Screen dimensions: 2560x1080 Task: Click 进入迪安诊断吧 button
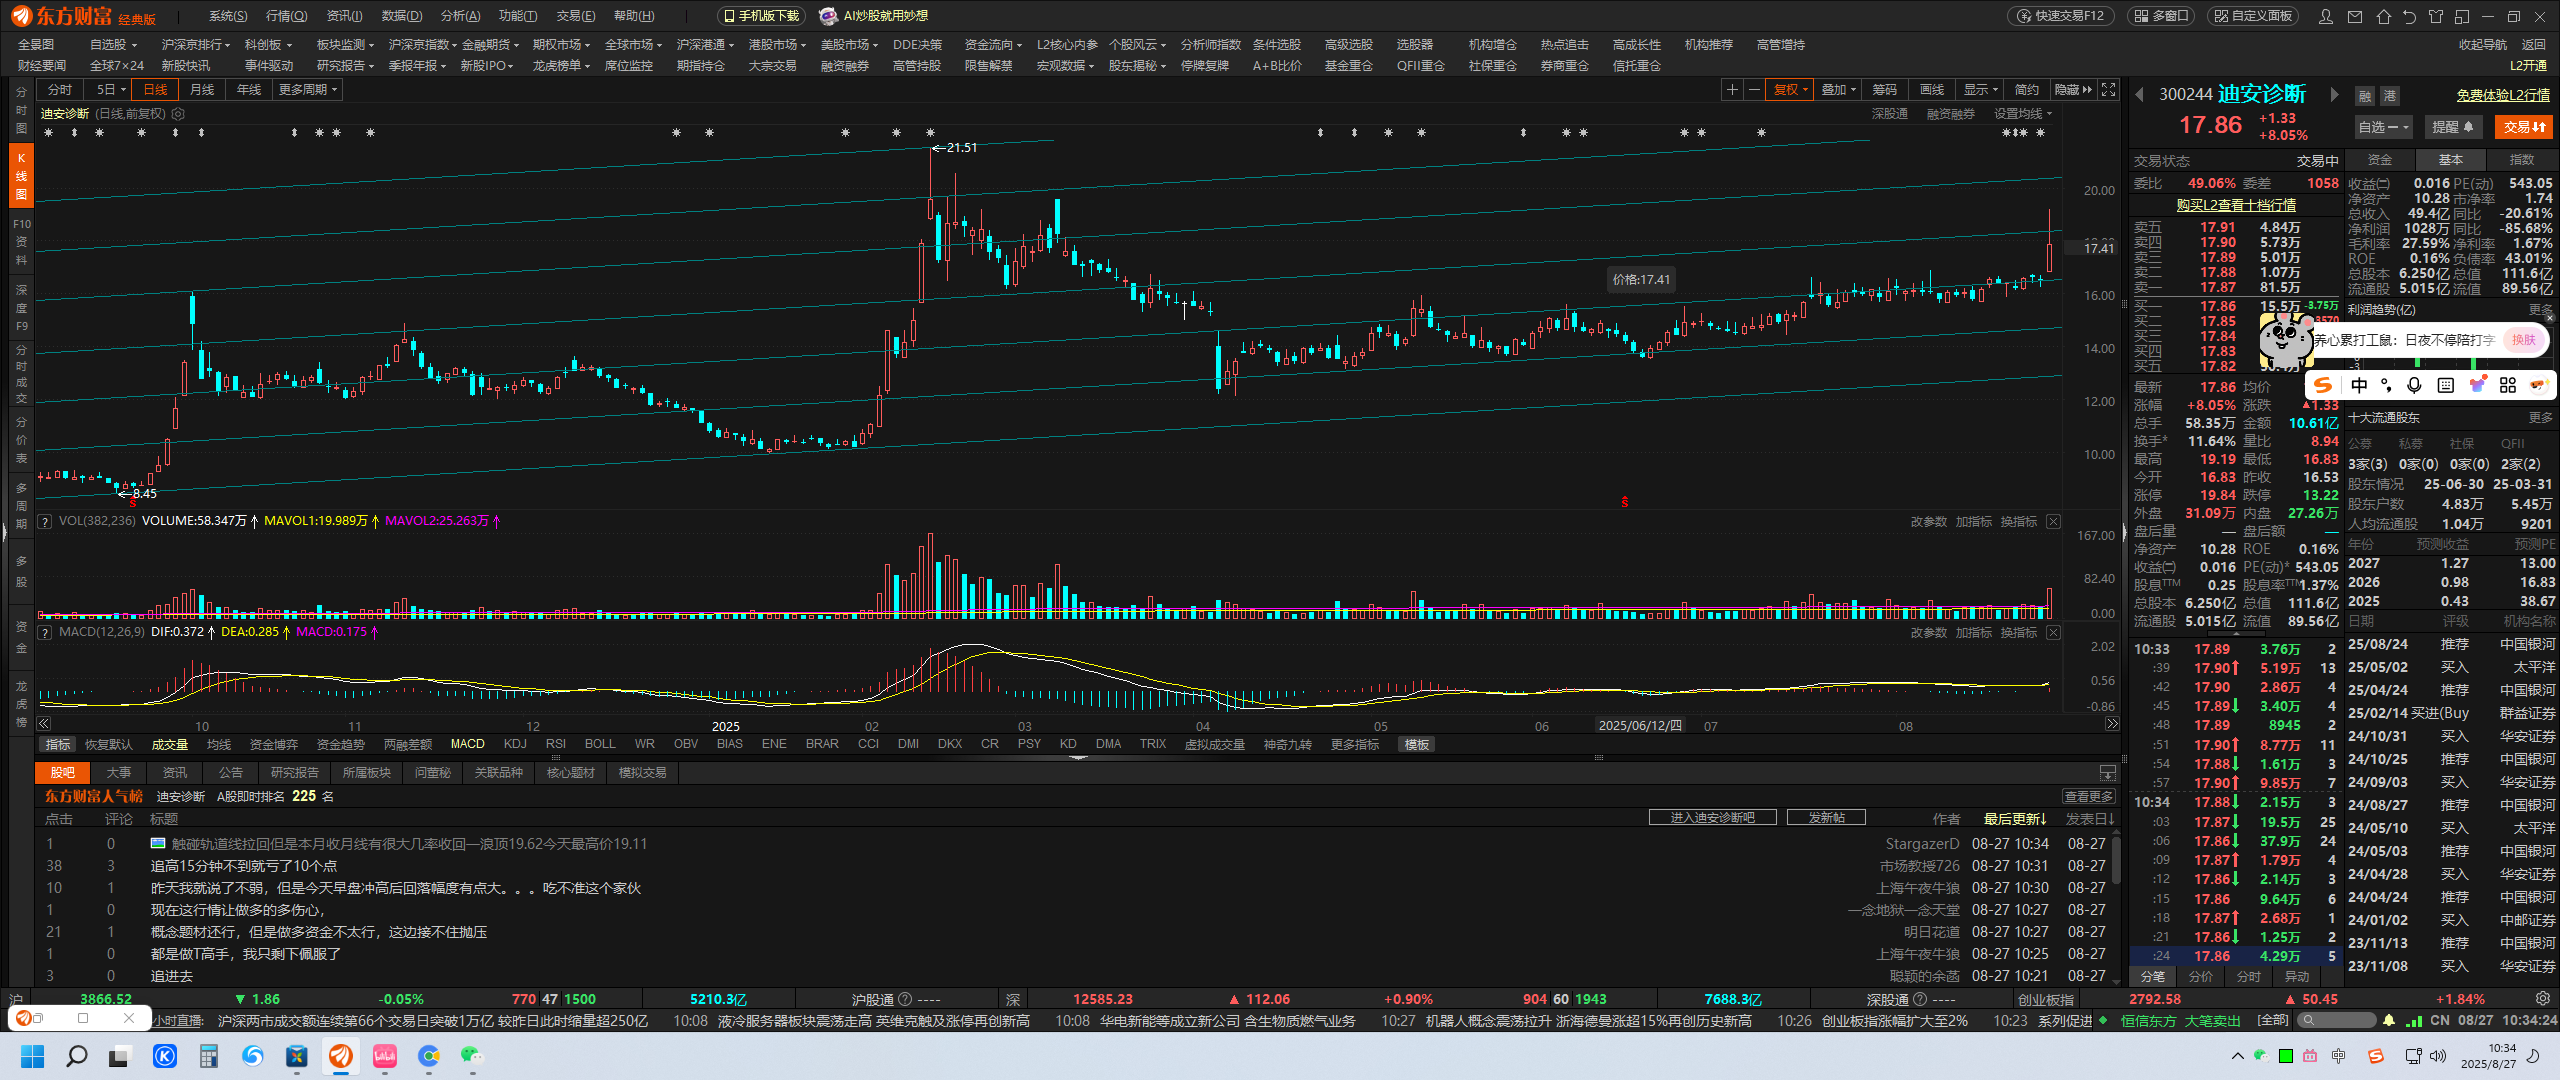click(1712, 818)
